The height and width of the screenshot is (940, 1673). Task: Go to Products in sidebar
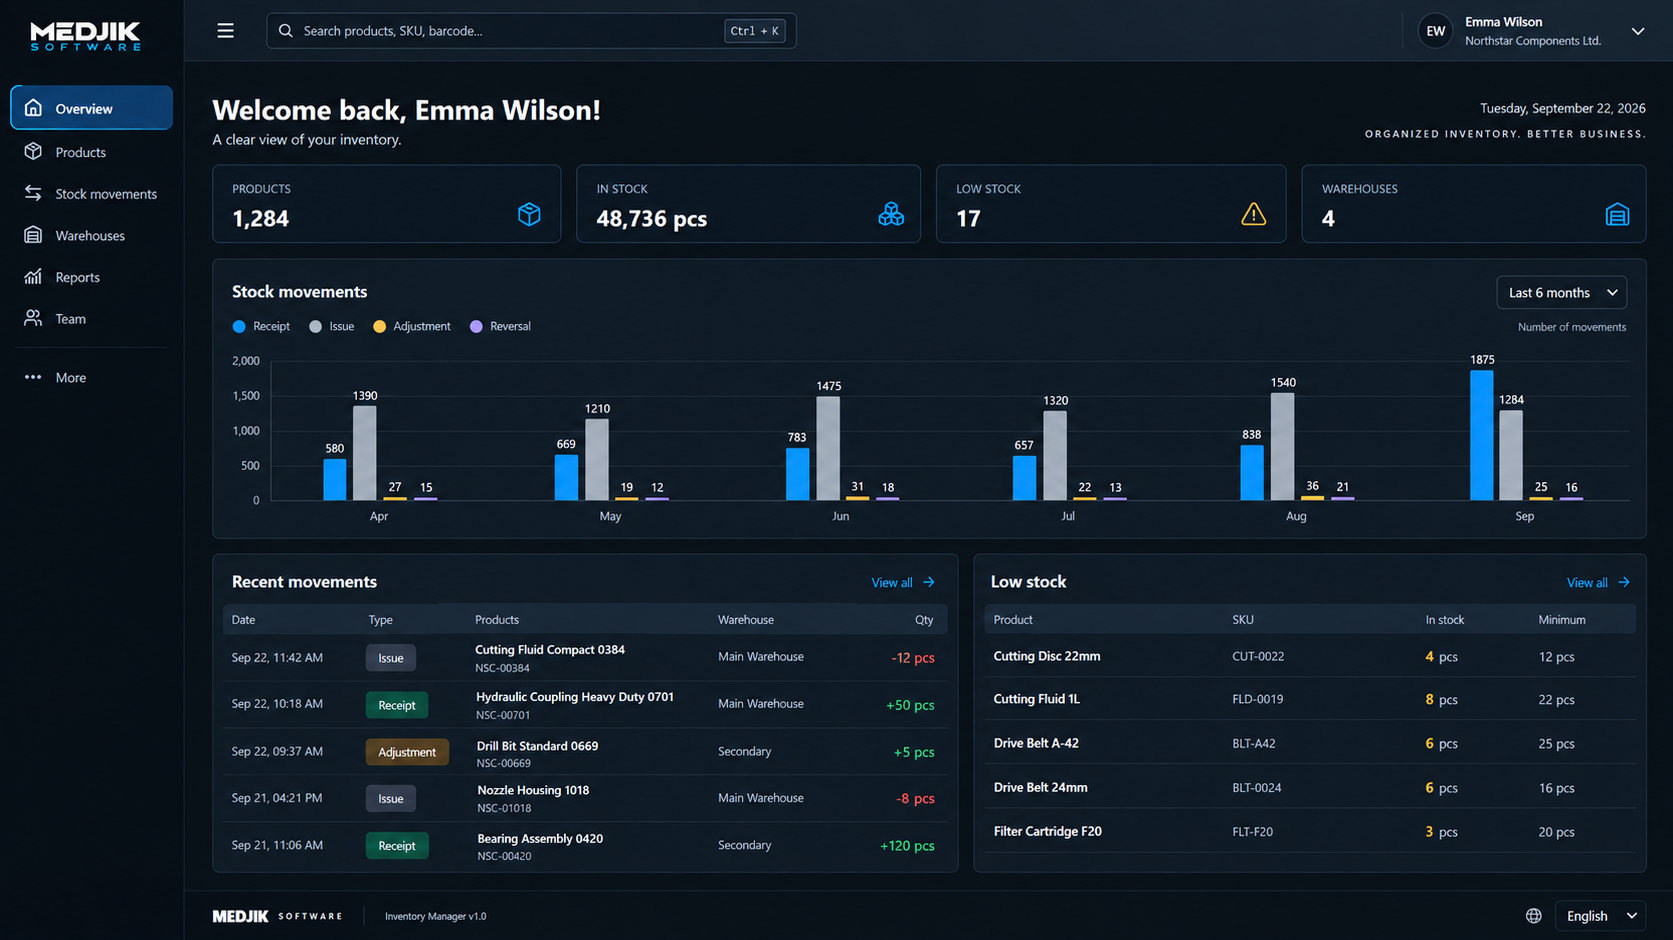tap(91, 152)
